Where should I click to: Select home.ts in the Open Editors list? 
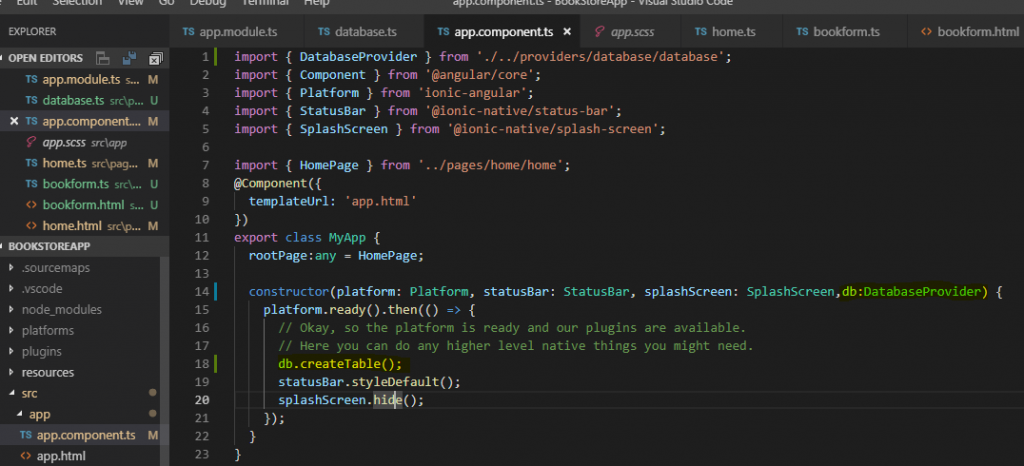click(x=64, y=164)
